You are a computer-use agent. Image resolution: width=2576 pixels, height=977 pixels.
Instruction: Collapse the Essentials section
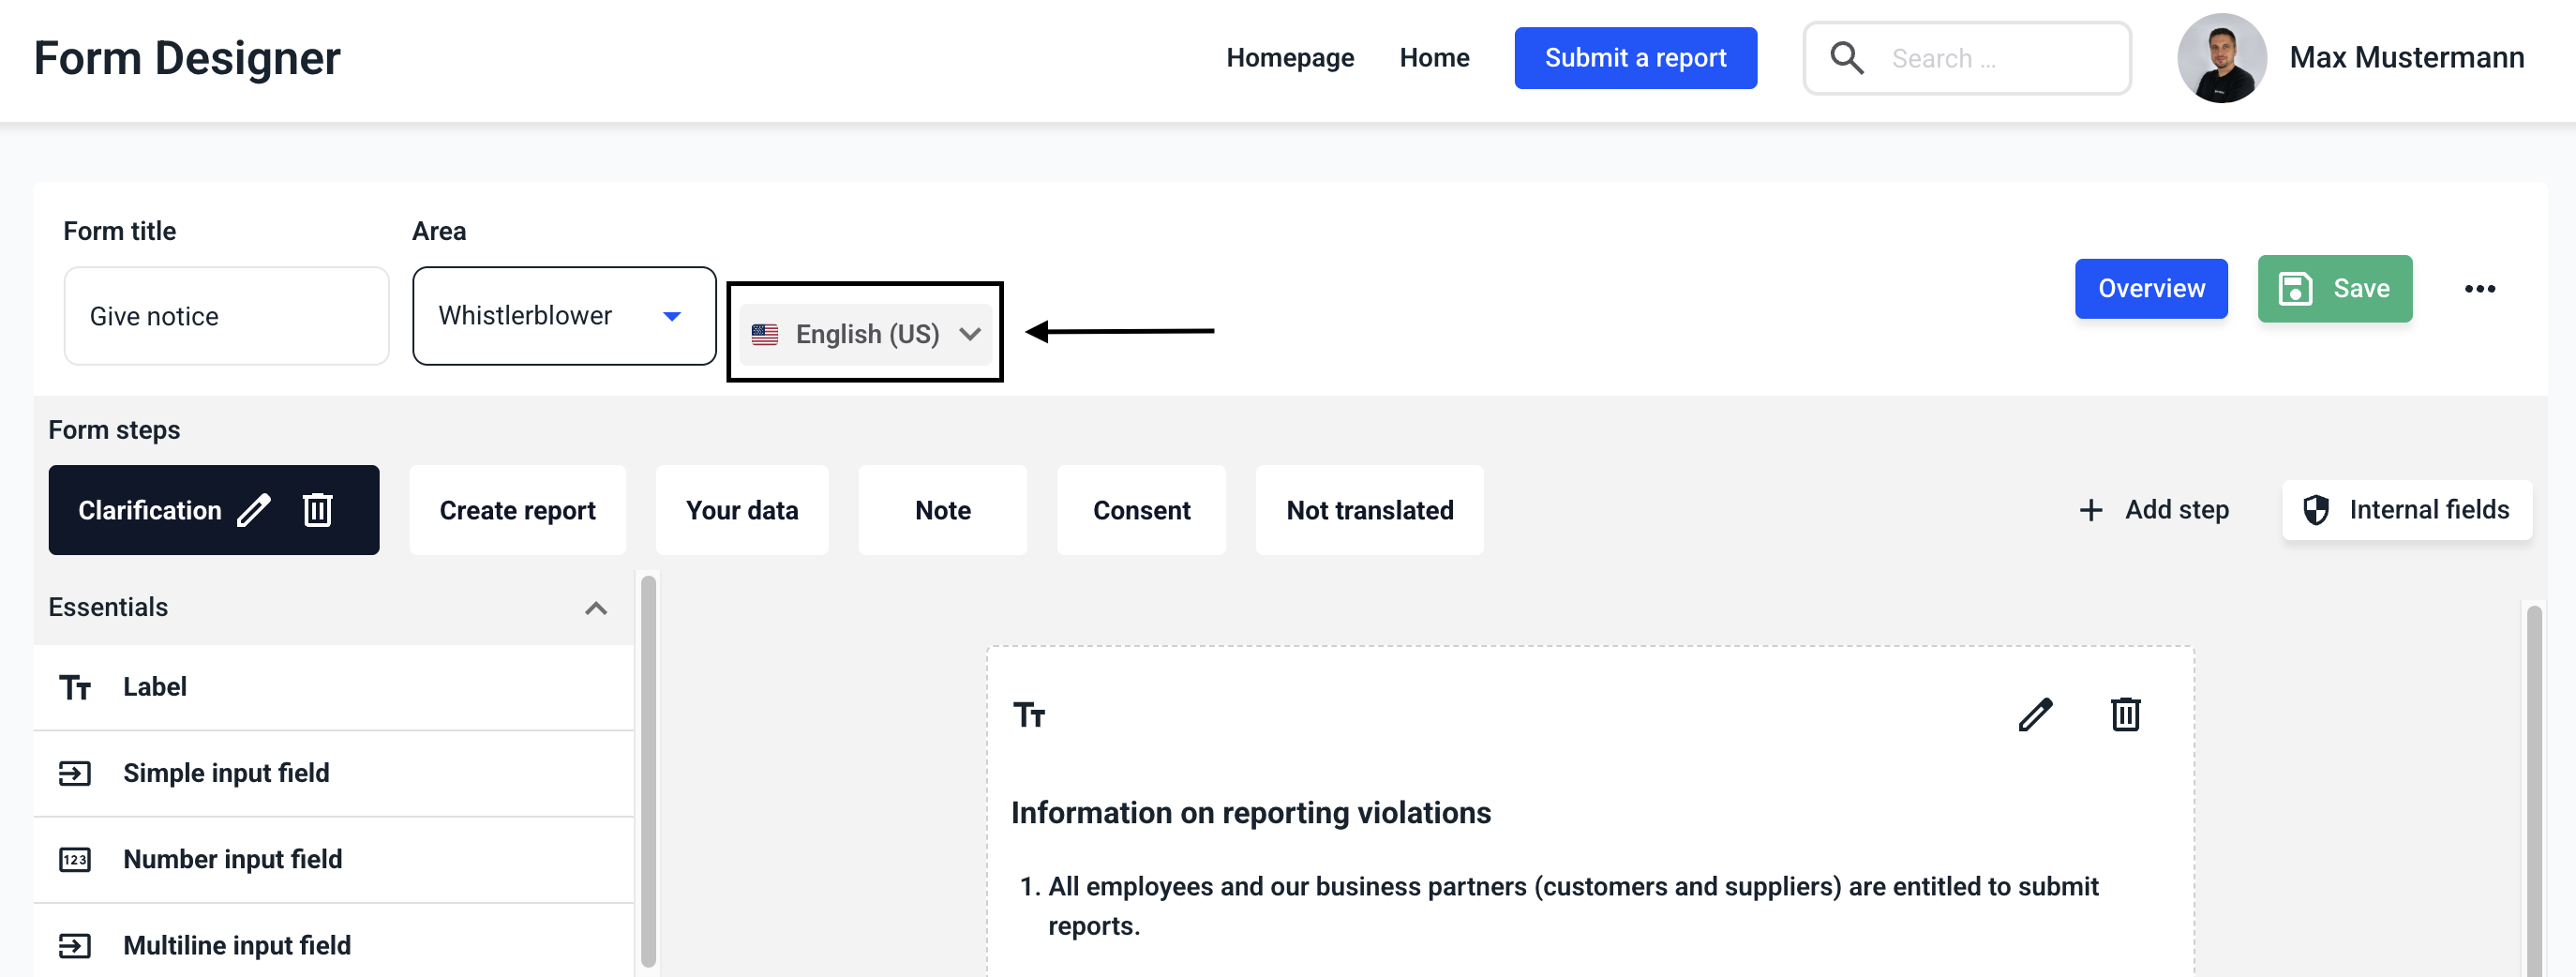pyautogui.click(x=596, y=608)
